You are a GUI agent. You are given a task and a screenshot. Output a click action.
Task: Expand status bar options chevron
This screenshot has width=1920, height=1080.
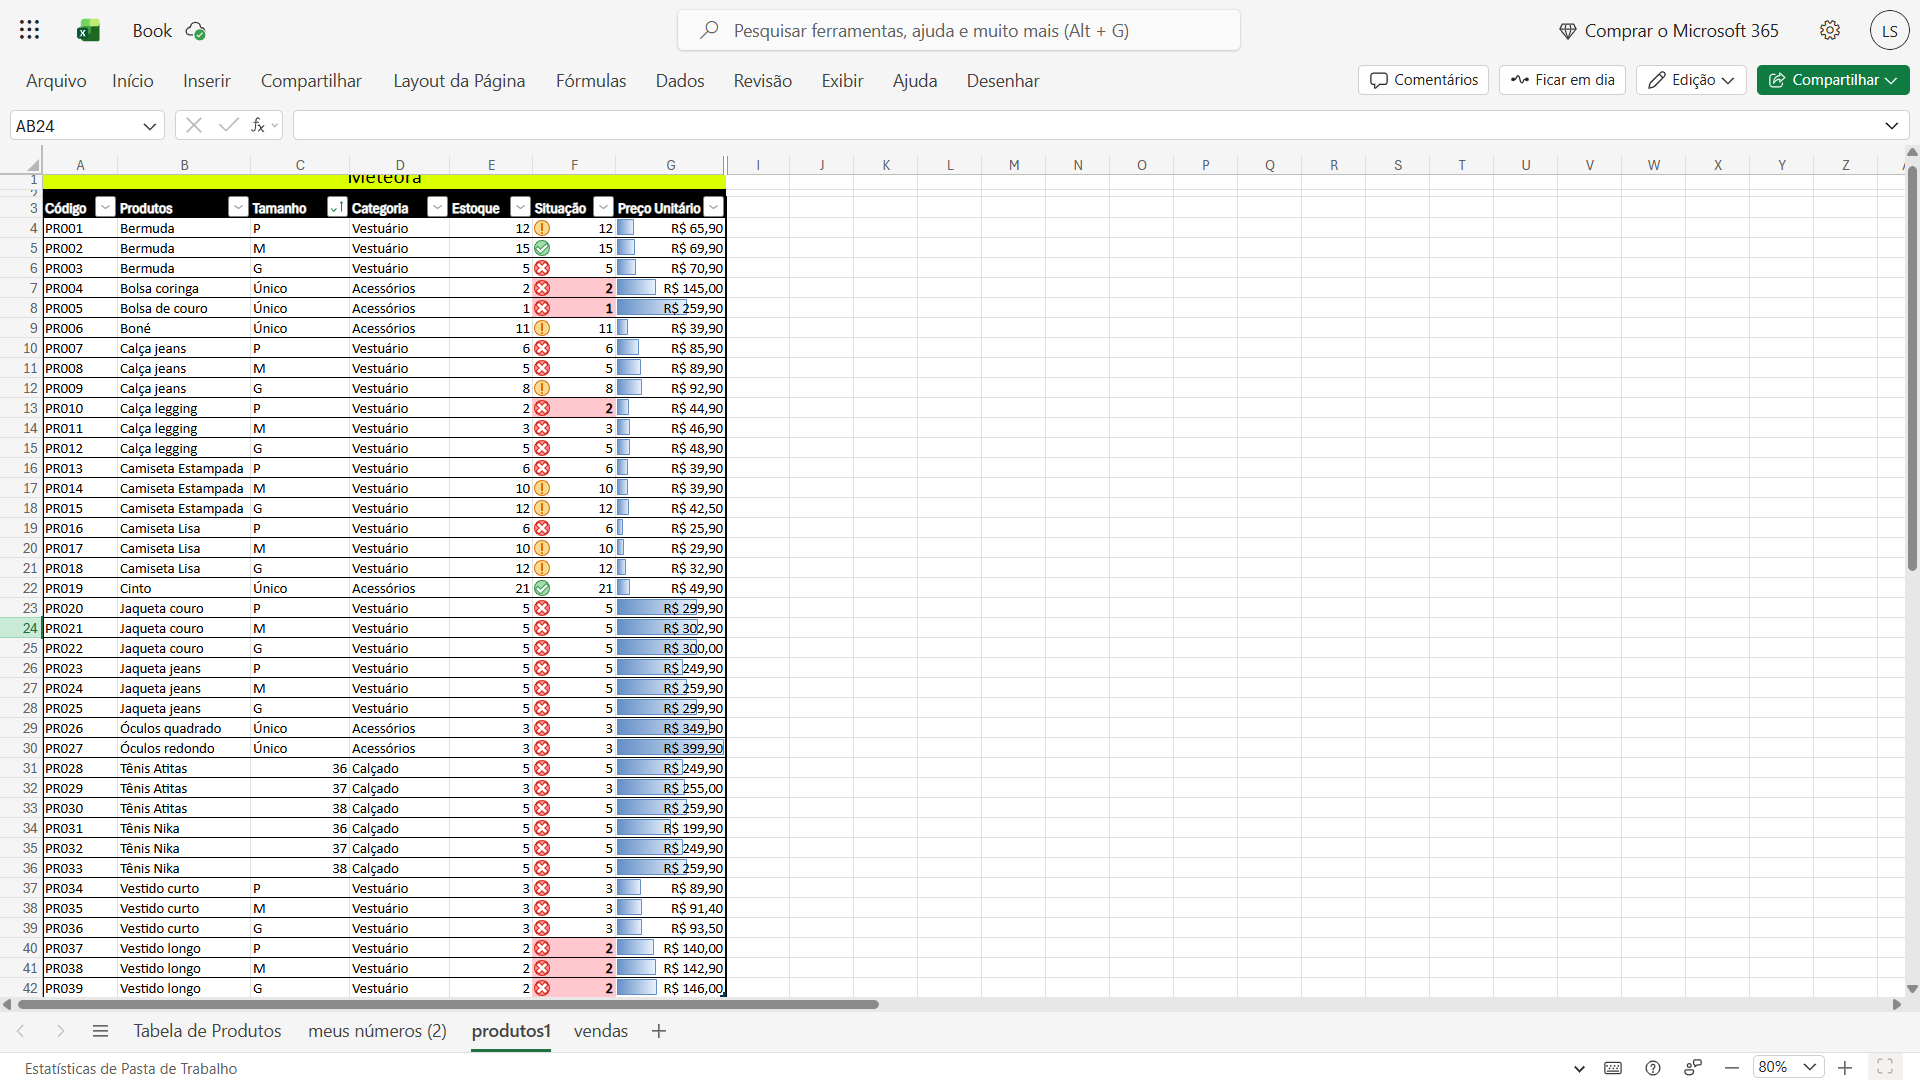1579,1068
